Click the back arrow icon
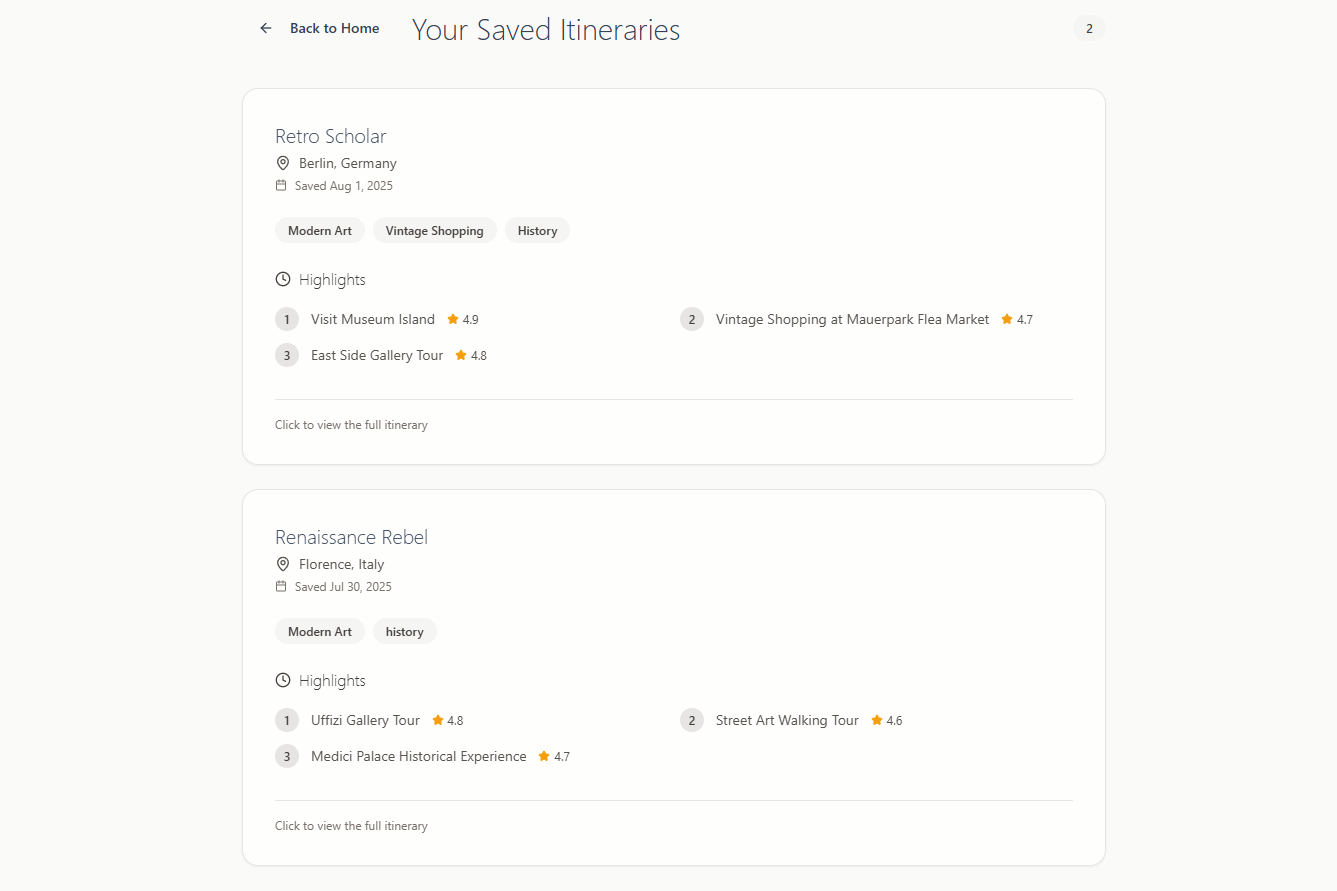Image resolution: width=1337 pixels, height=891 pixels. pyautogui.click(x=266, y=29)
